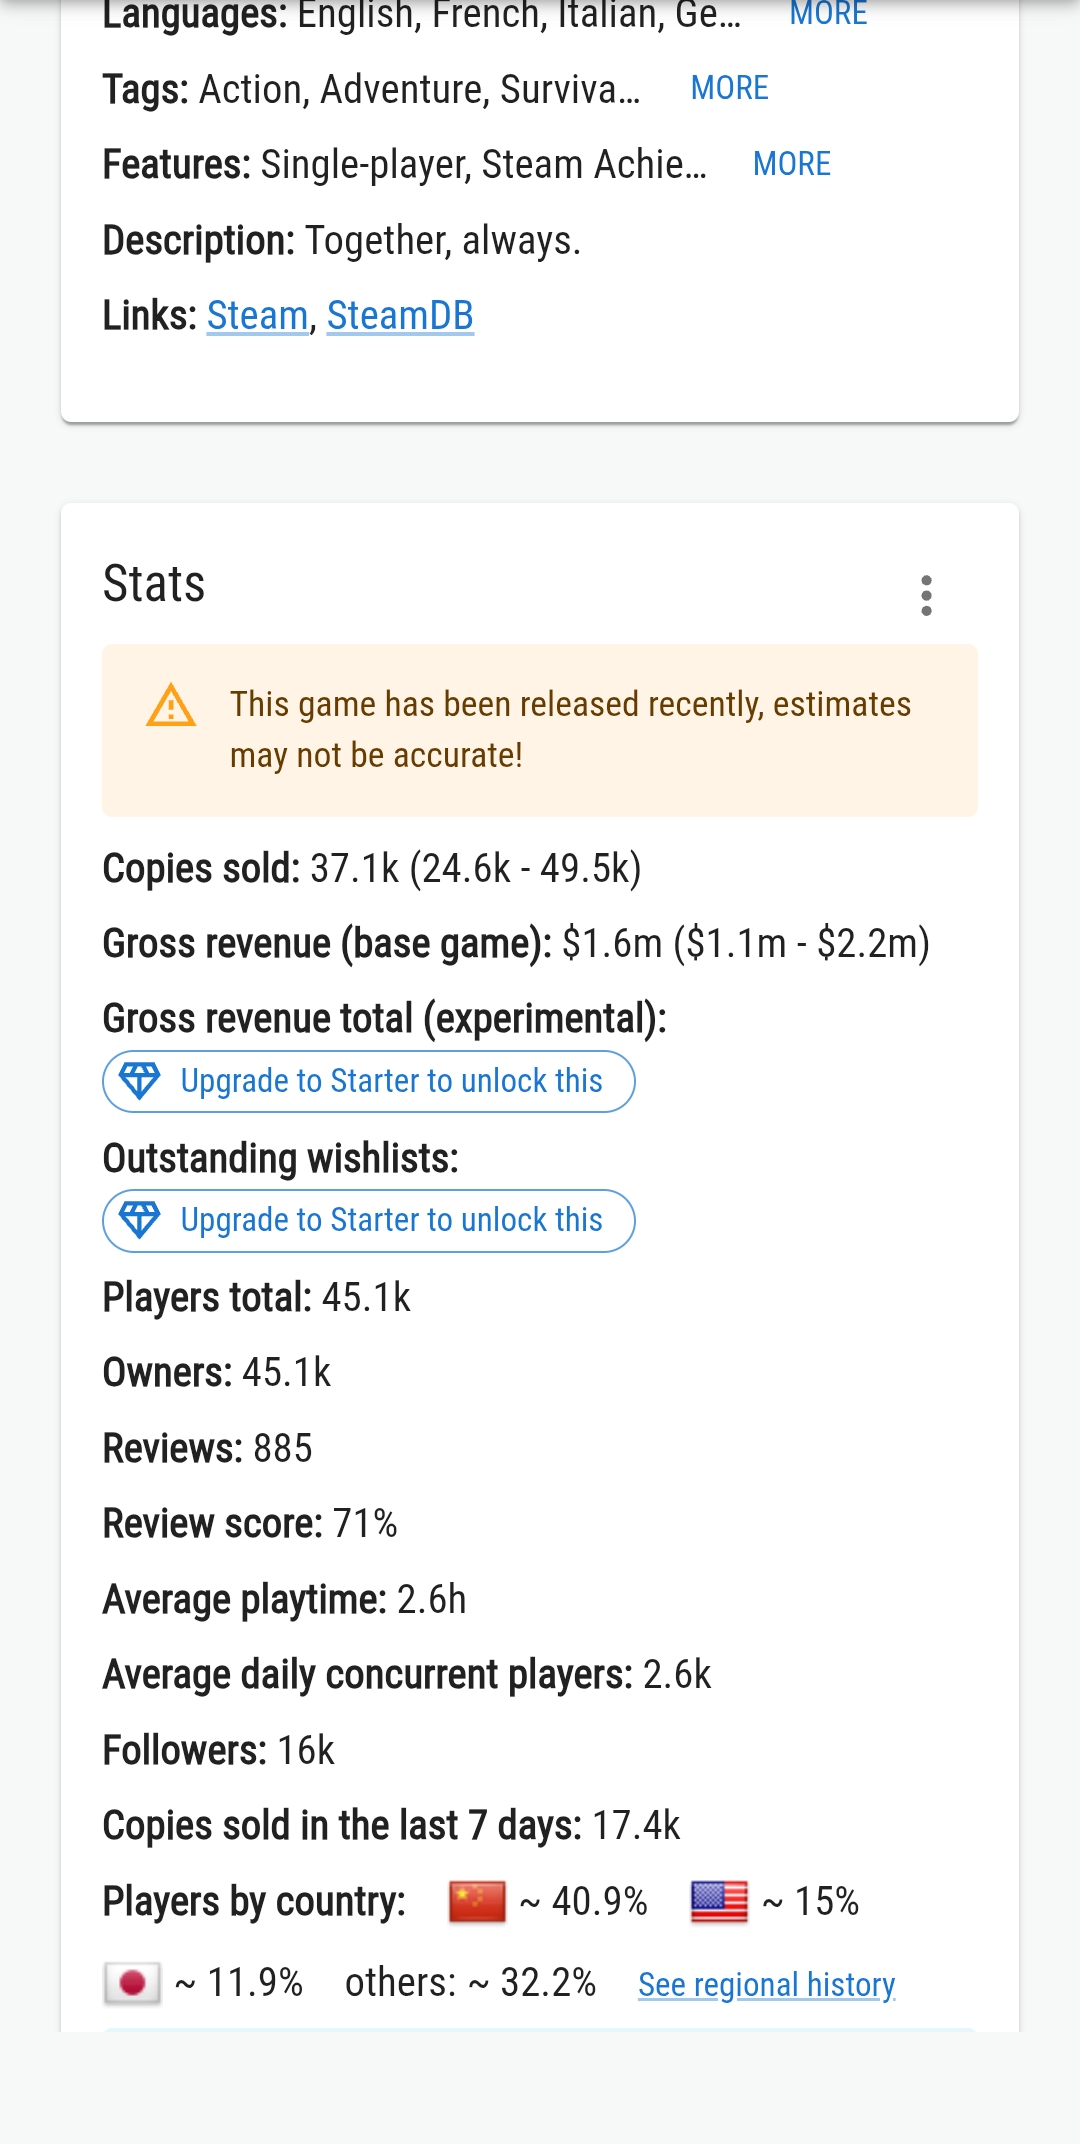Open See regional history link

[x=766, y=1984]
